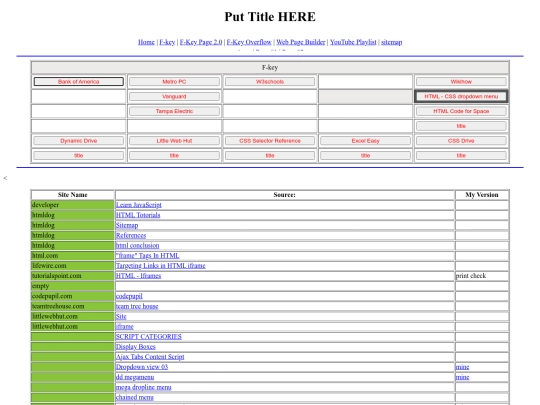Go to F-Key Page 2.0 link
The height and width of the screenshot is (405, 540).
[201, 42]
